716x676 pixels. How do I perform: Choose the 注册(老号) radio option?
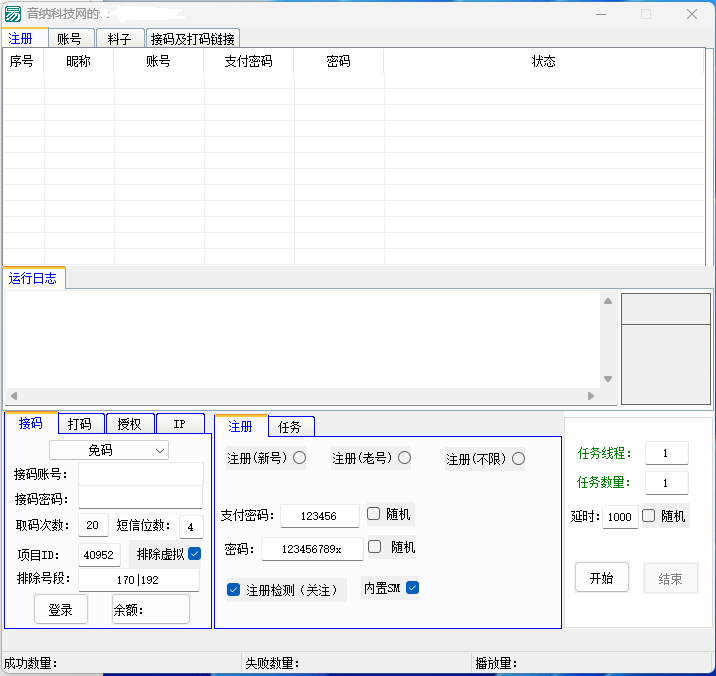[x=404, y=458]
